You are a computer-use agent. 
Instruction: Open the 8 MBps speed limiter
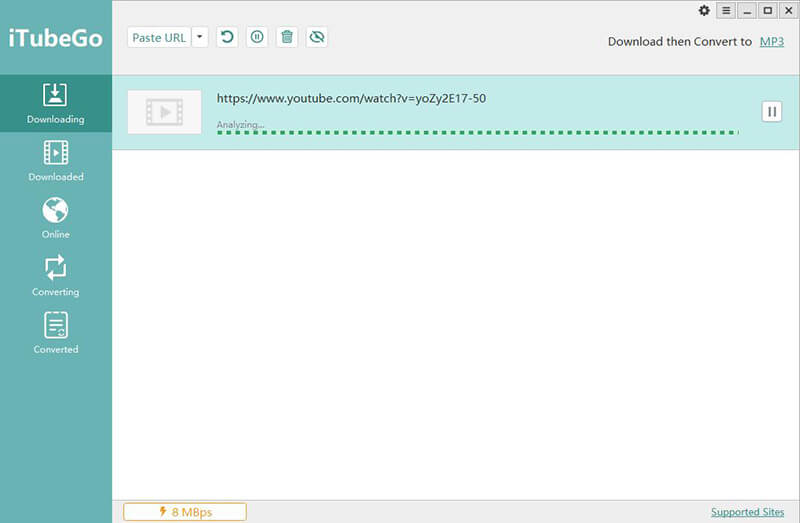click(185, 512)
